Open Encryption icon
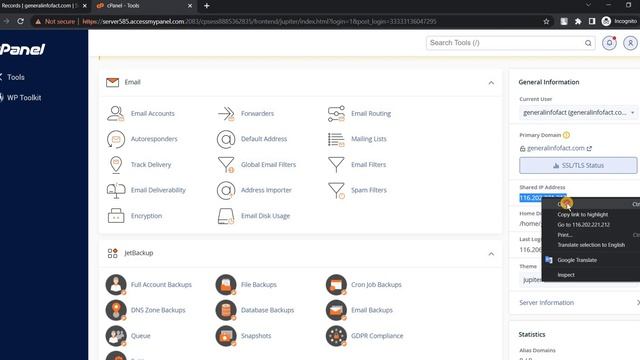Screen dimensions: 640x360 (116, 216)
